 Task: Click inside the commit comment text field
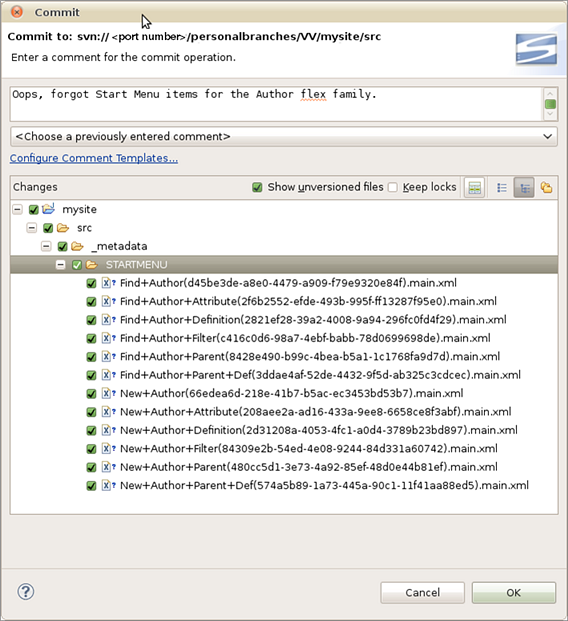coord(276,104)
